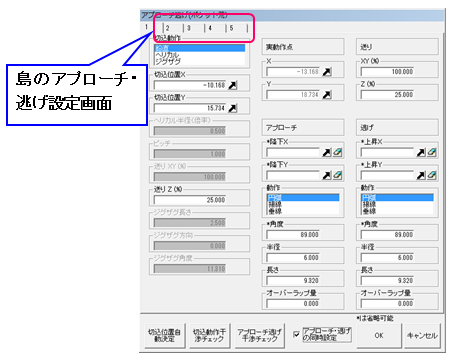The width and height of the screenshot is (450, 360).
Task: Click 切込位置X input field showing -10.168
Action: tap(190, 85)
